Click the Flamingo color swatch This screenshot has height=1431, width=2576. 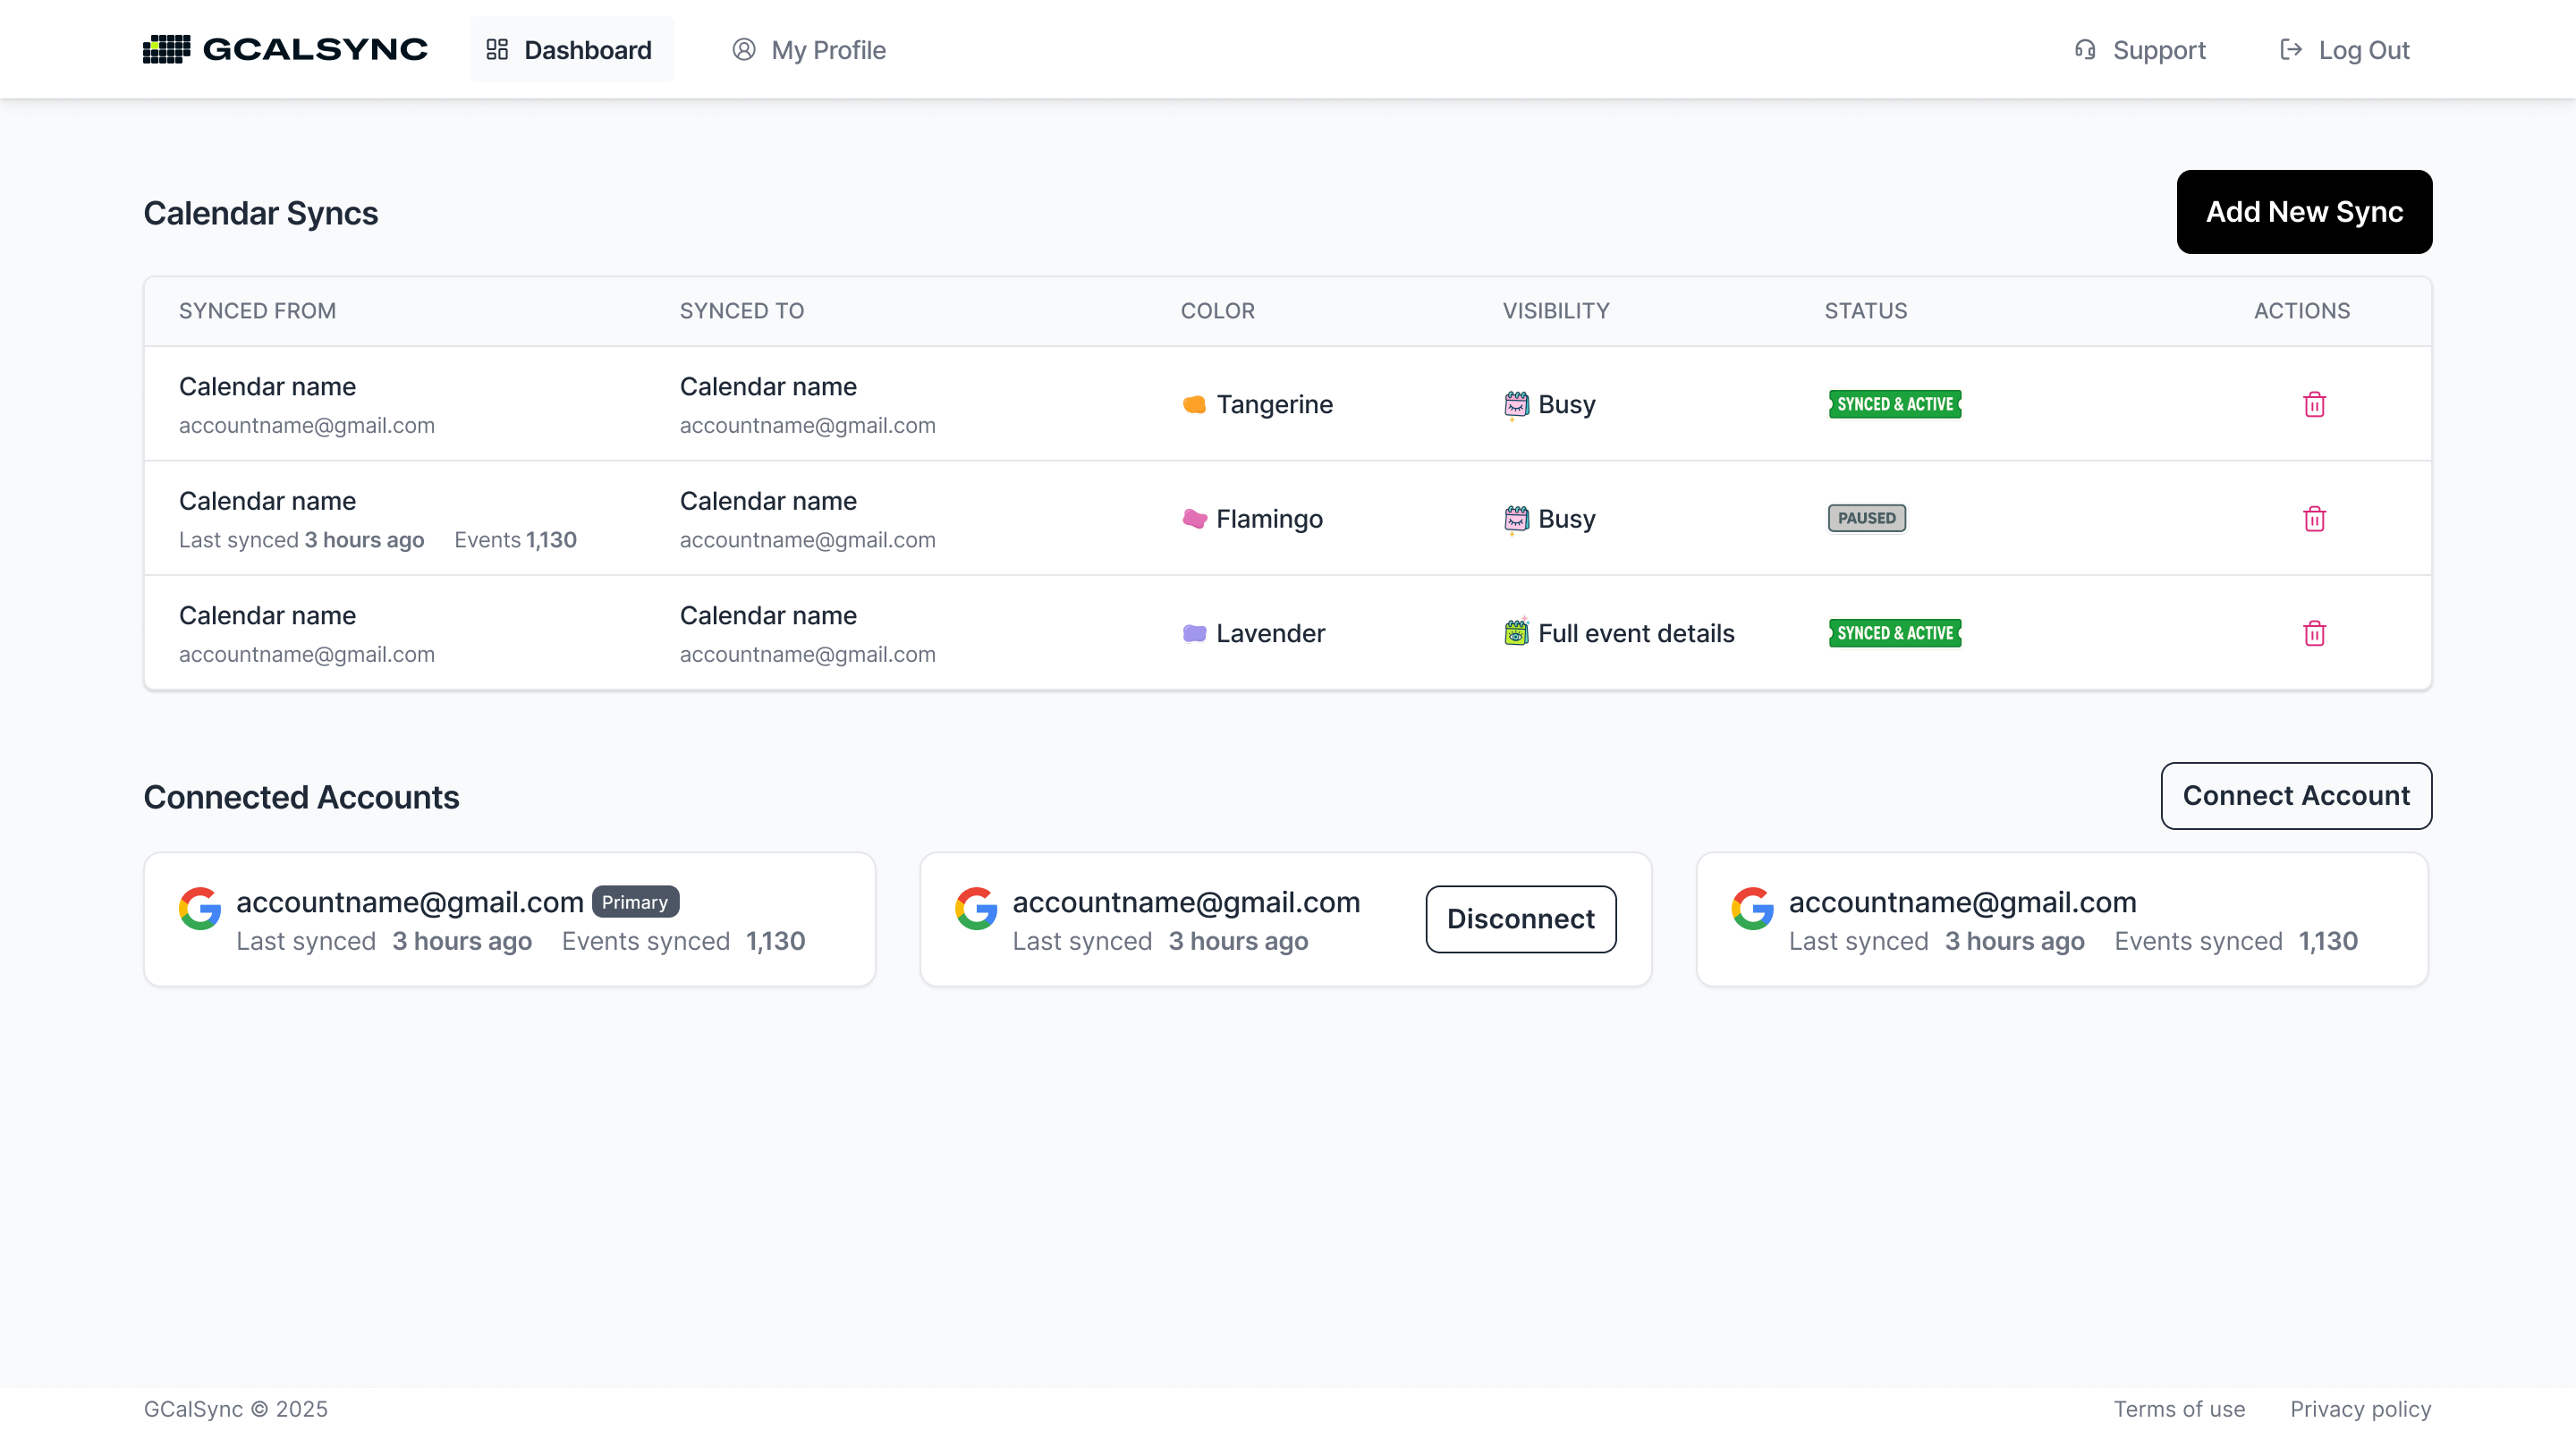click(x=1194, y=518)
